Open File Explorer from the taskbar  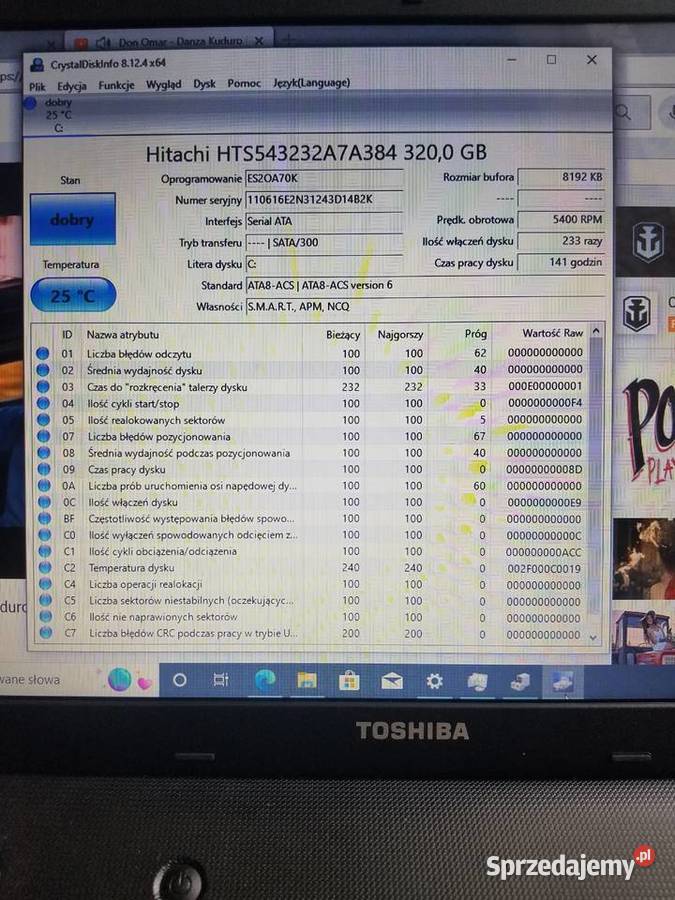point(307,681)
